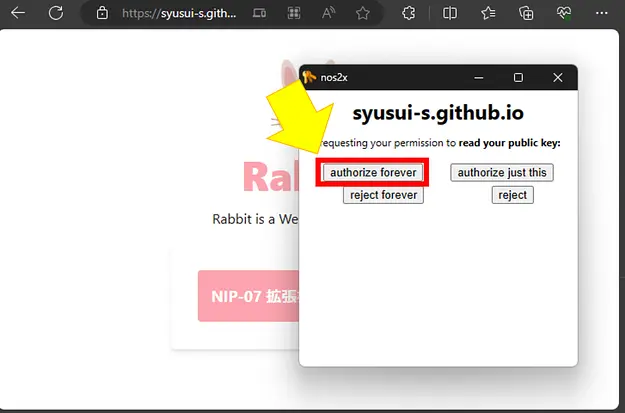Click the "reject forever" button
625x413 pixels.
pos(383,195)
